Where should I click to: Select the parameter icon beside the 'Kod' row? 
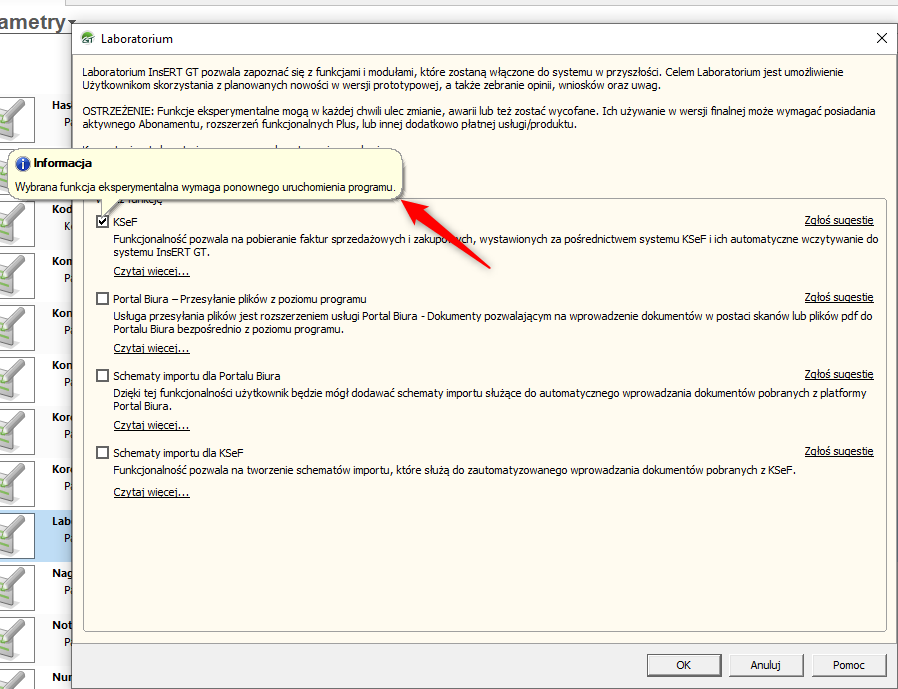coord(17,224)
